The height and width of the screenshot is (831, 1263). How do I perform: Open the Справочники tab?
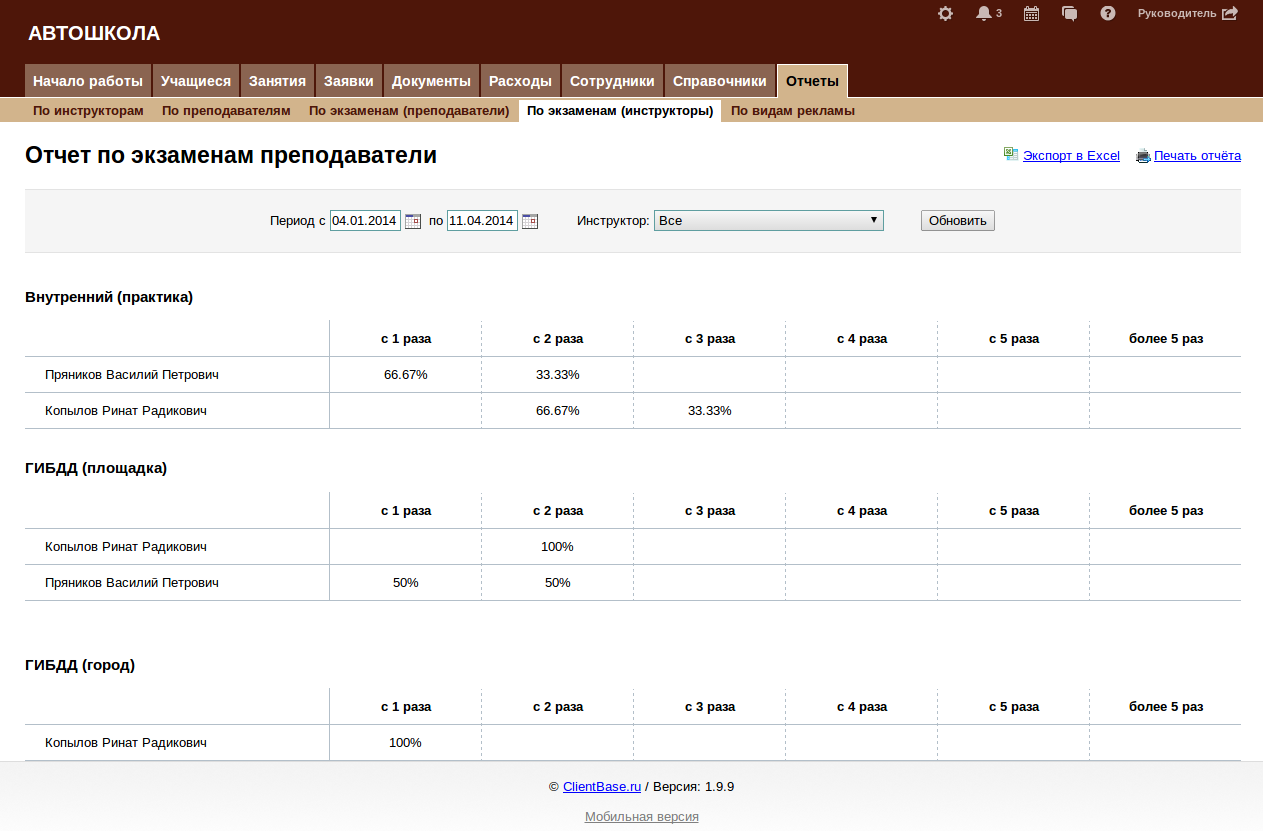tap(720, 81)
